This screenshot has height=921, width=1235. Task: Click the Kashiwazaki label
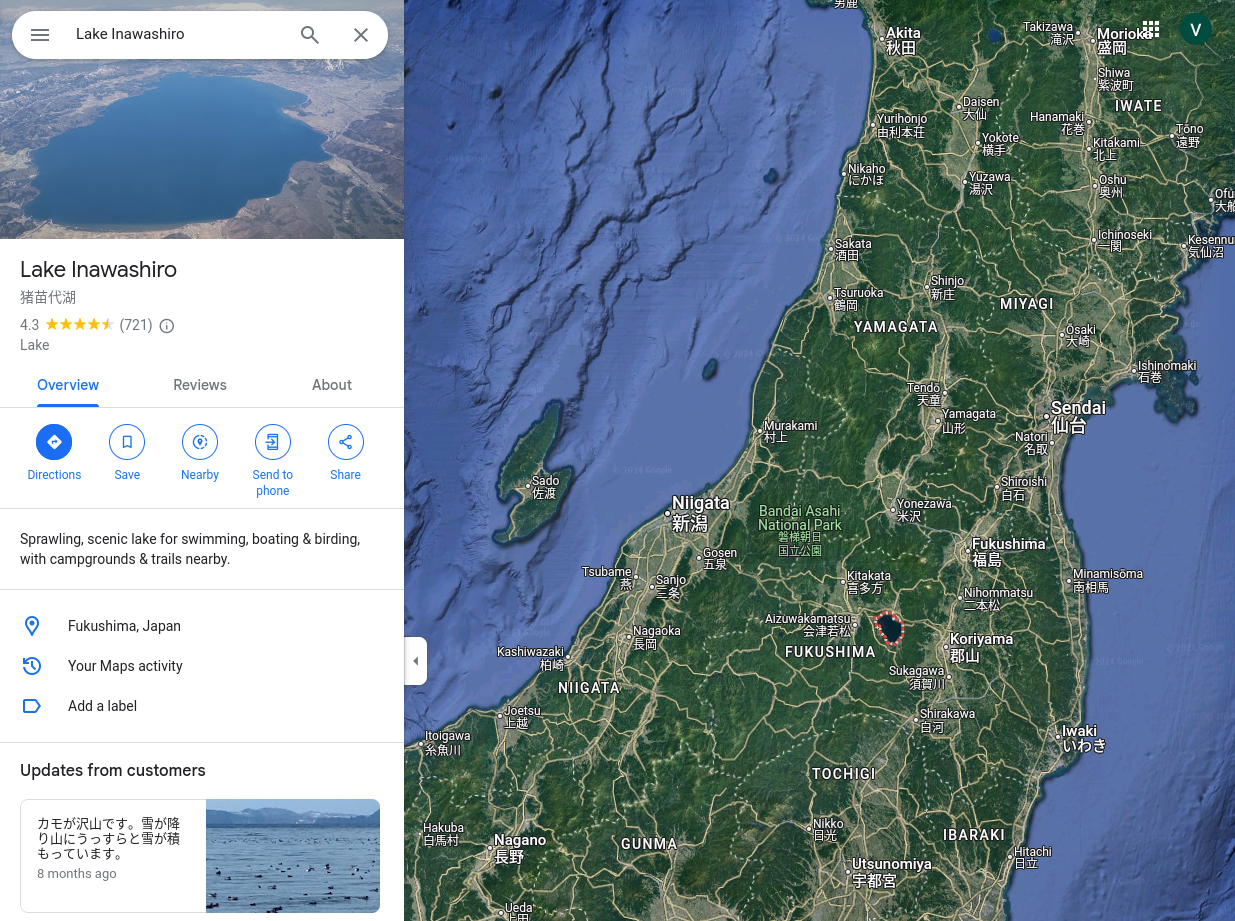pos(531,658)
